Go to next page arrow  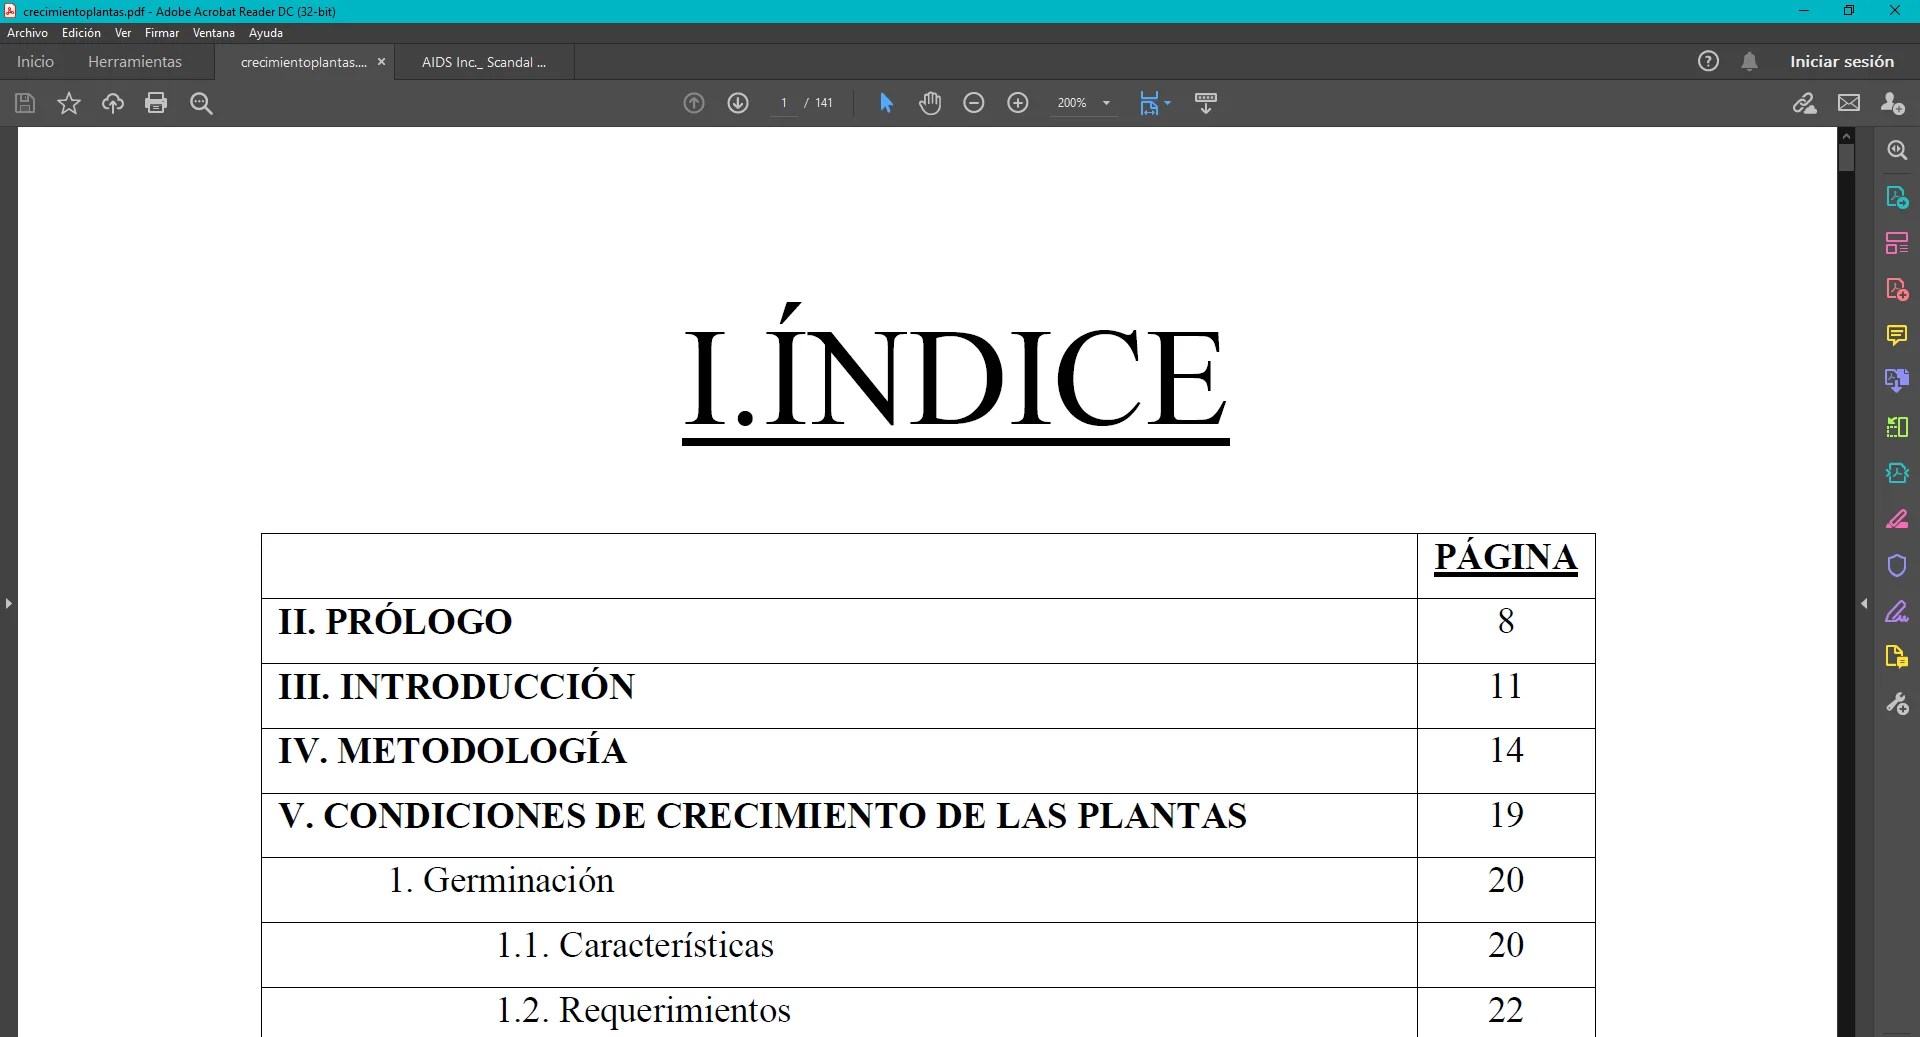(738, 103)
